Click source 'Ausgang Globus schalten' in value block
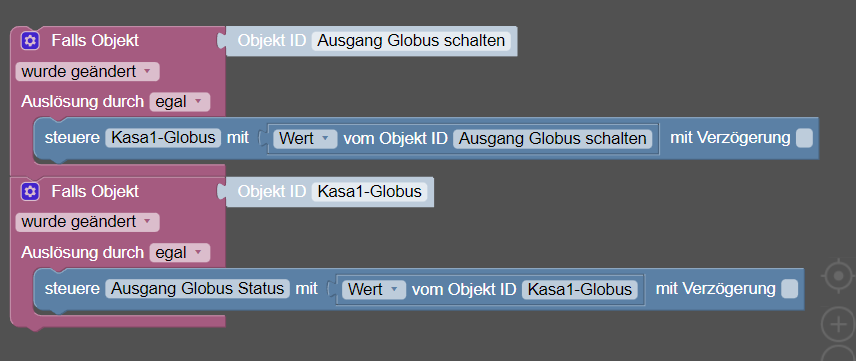This screenshot has height=361, width=856. [x=552, y=139]
